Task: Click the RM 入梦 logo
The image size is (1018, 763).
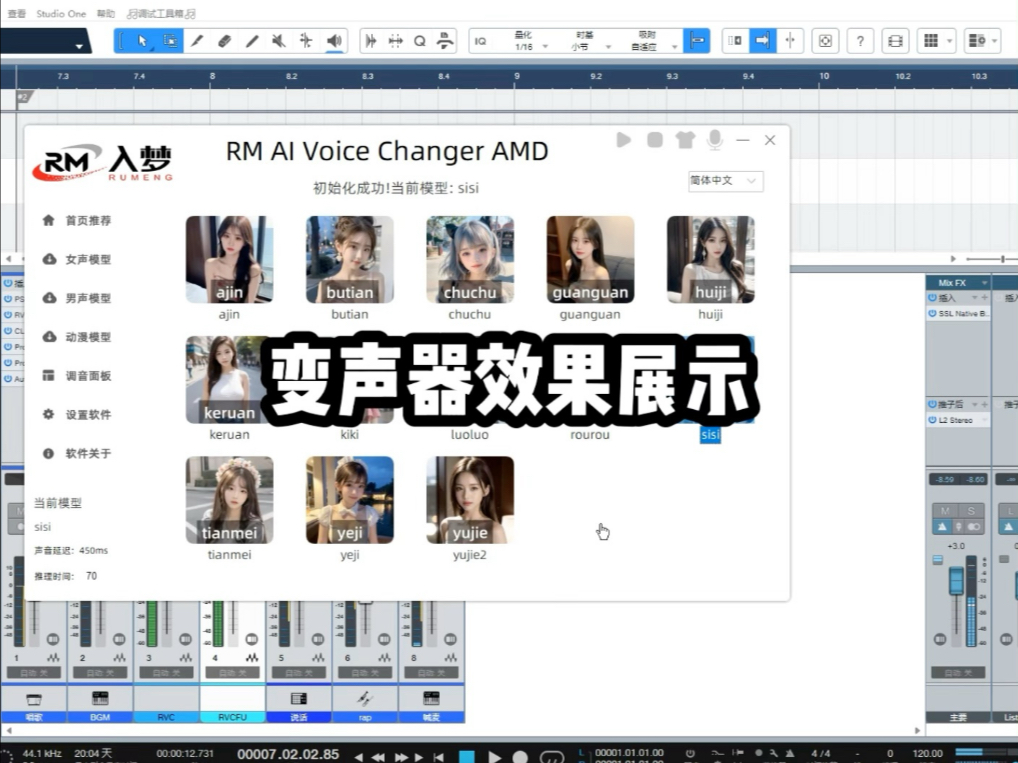Action: point(103,162)
